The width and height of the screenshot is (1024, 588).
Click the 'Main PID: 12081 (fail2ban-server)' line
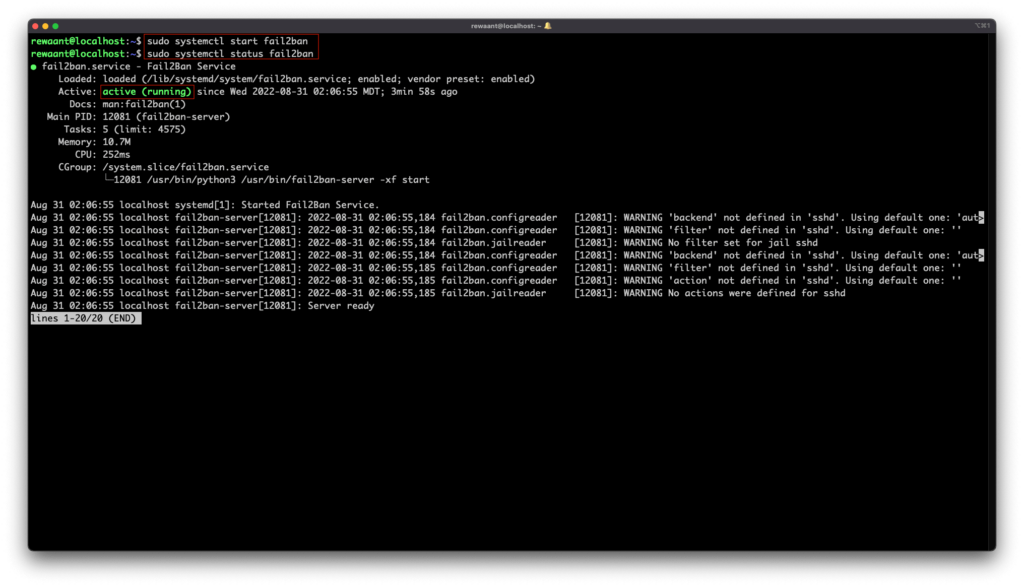[x=138, y=117]
